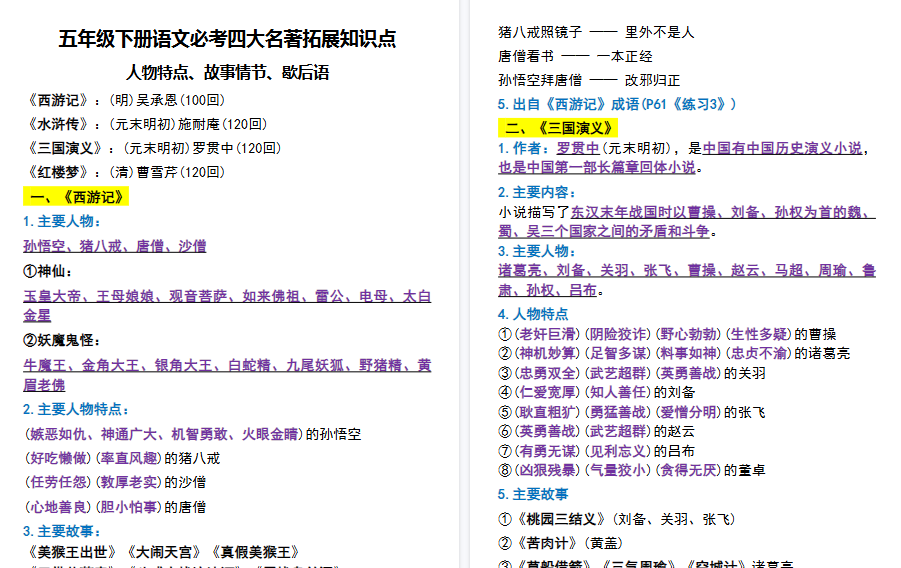Click the line 《三国演义》：(元末明初)罗贯中(120回) on left page

click(x=152, y=148)
